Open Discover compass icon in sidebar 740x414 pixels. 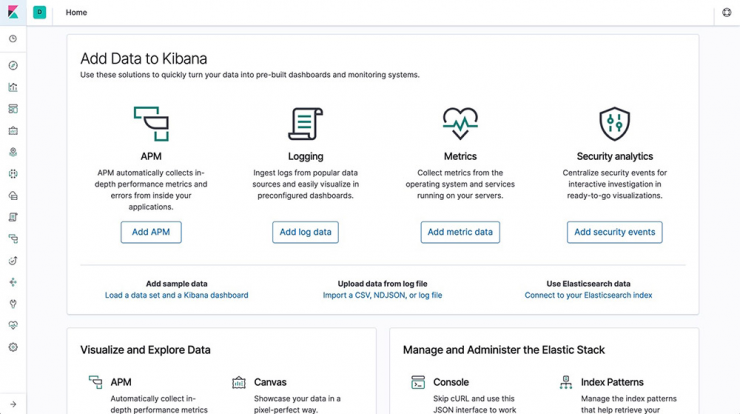click(x=13, y=66)
